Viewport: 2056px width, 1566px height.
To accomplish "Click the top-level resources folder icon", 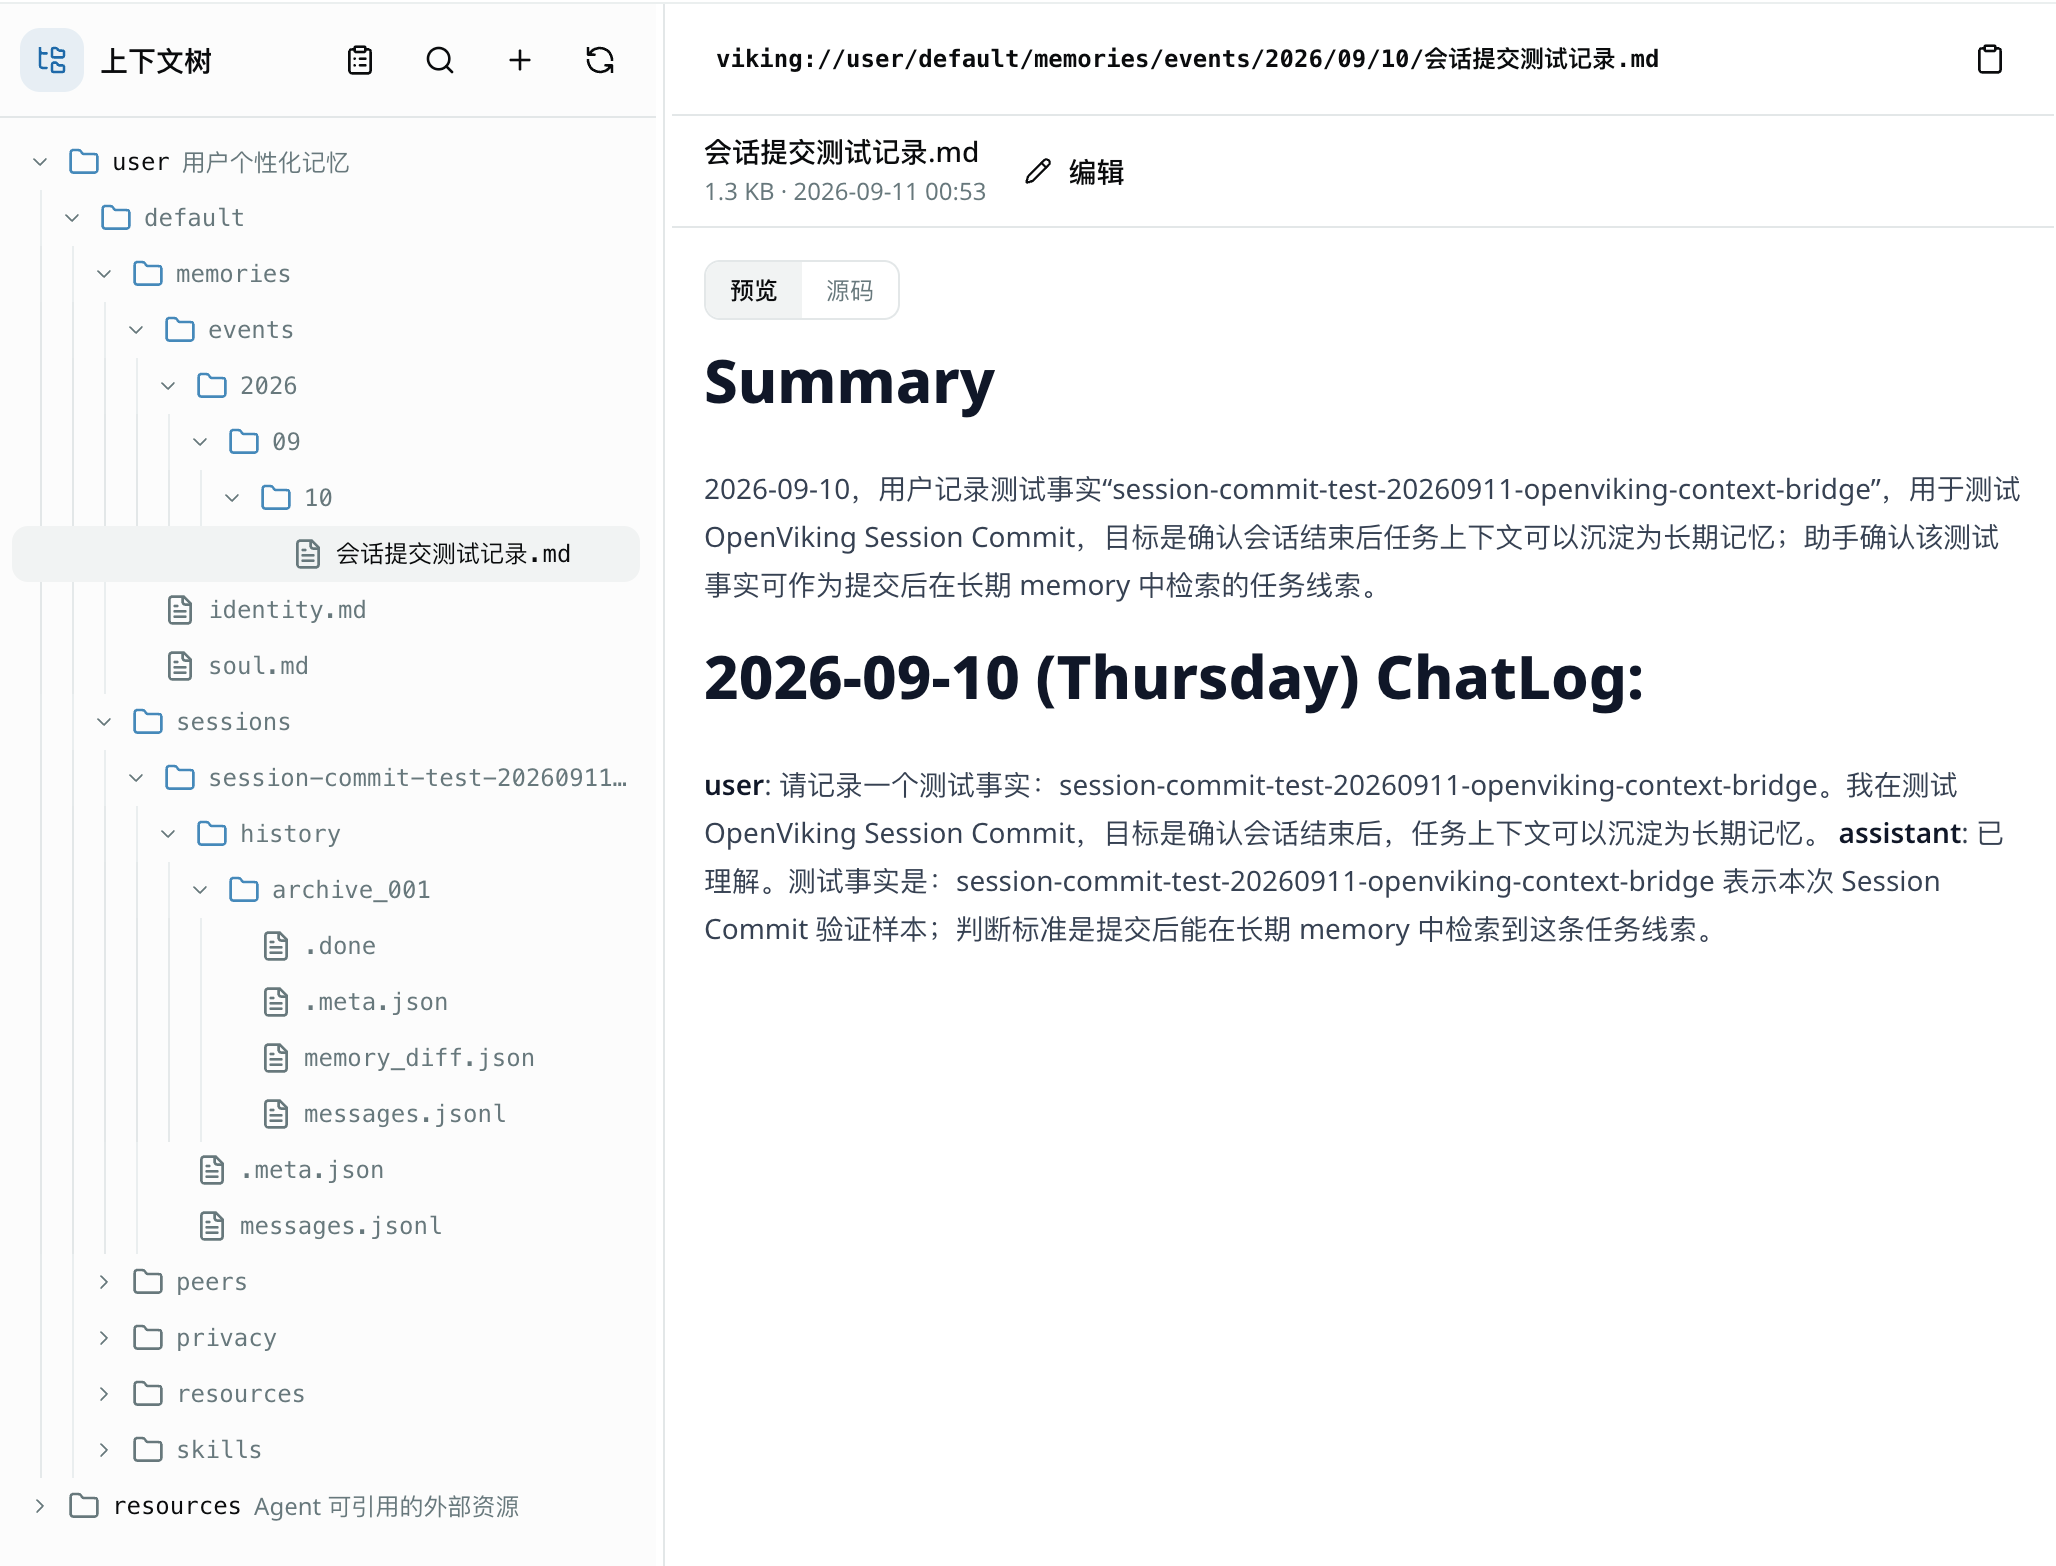I will 84,1505.
